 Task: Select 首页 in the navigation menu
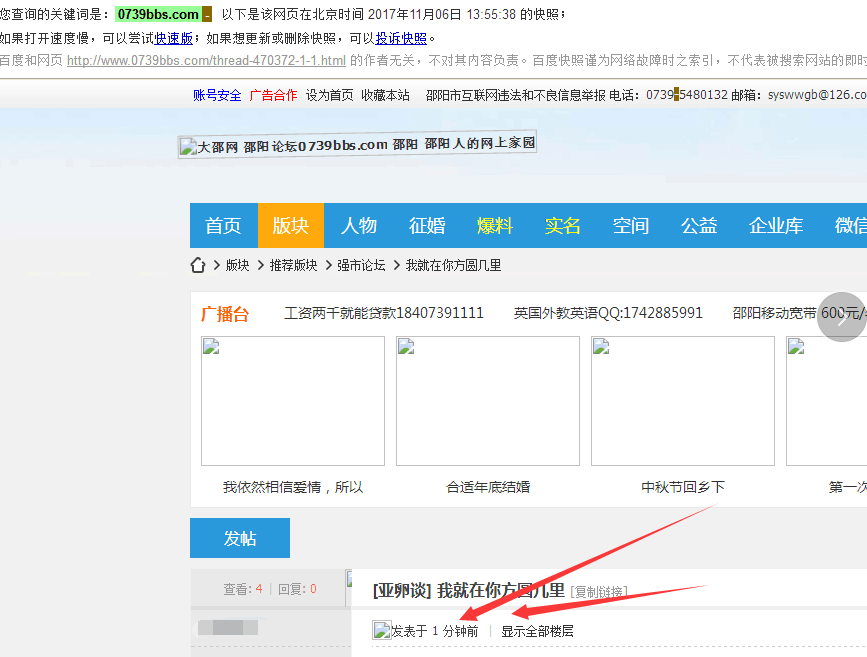pyautogui.click(x=223, y=226)
